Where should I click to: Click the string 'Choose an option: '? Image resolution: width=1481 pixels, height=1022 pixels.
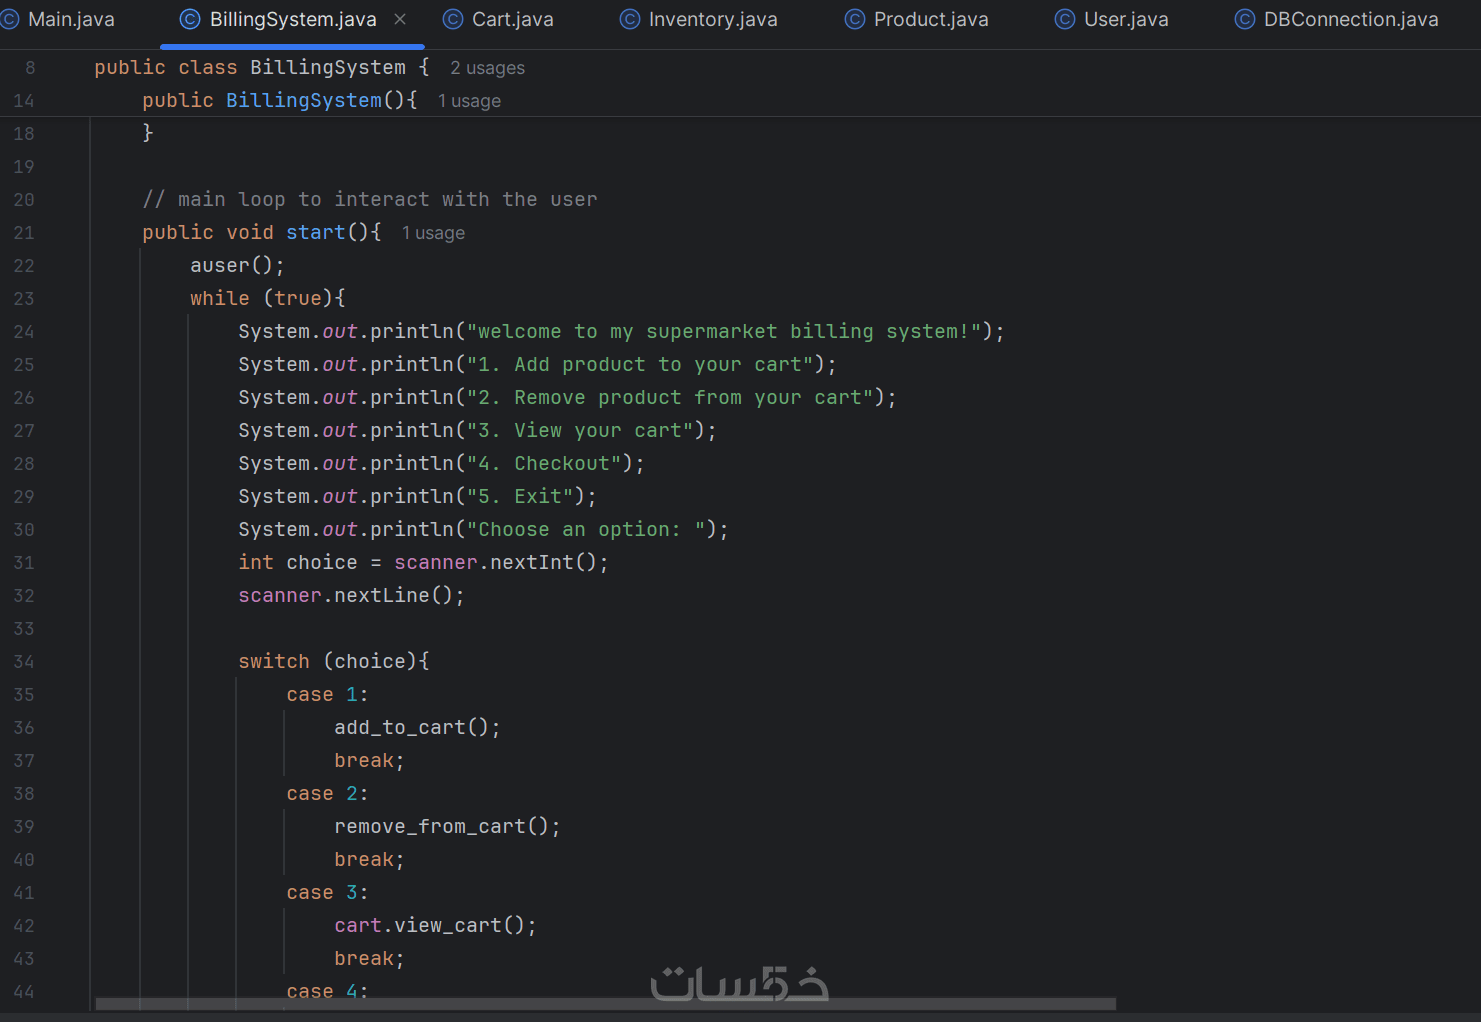pyautogui.click(x=586, y=530)
